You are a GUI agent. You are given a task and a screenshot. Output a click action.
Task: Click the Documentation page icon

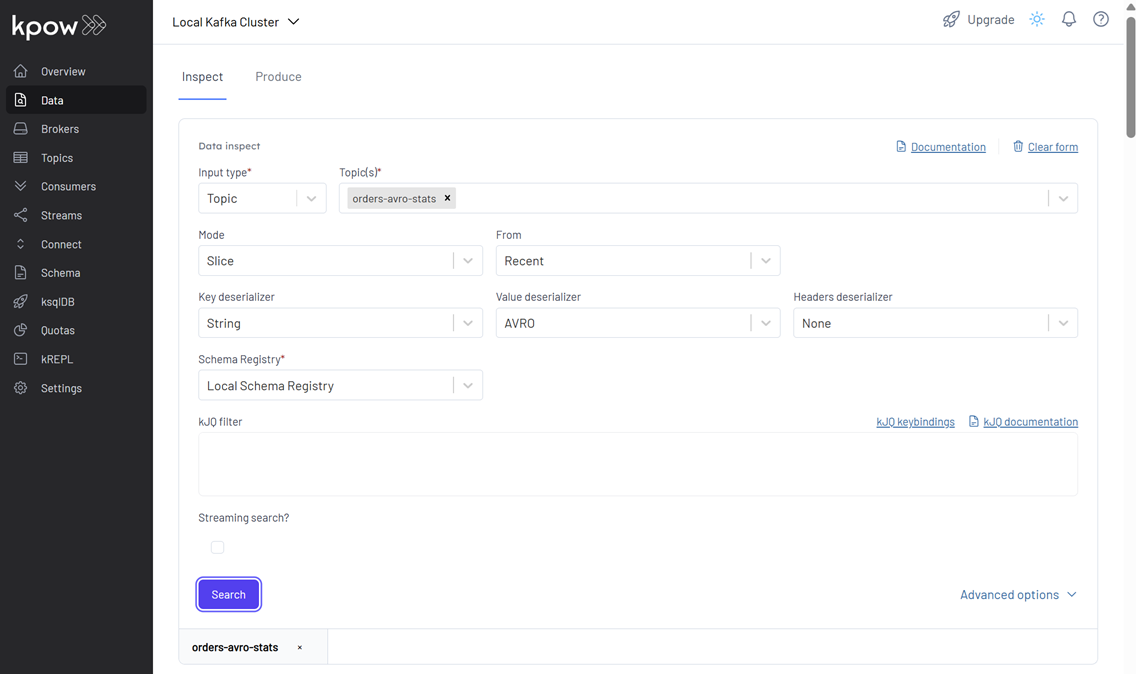click(x=901, y=146)
